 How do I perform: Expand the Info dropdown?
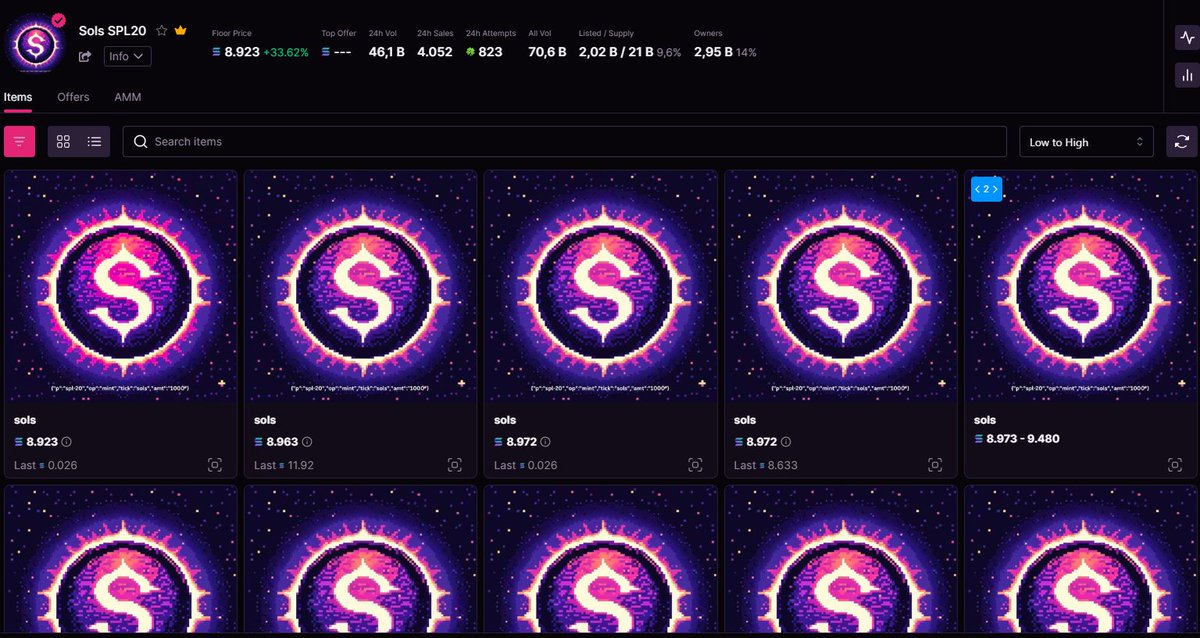point(128,56)
